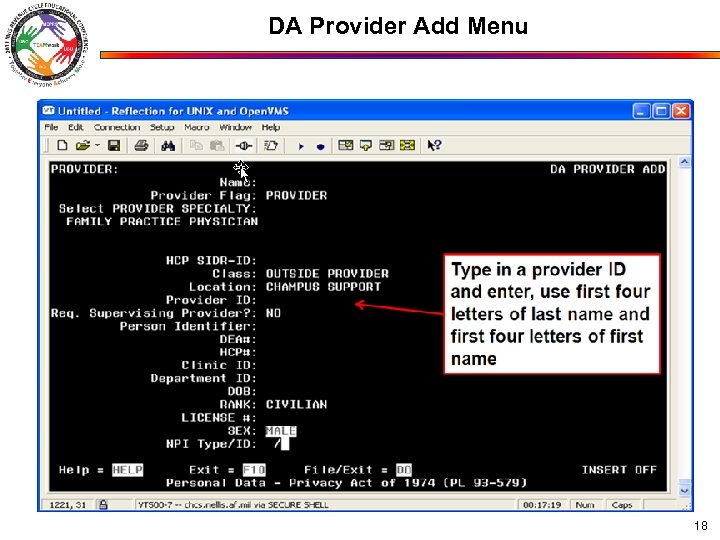
Task: Click the CHAMPUS SUPPORT location value
Action: click(323, 287)
